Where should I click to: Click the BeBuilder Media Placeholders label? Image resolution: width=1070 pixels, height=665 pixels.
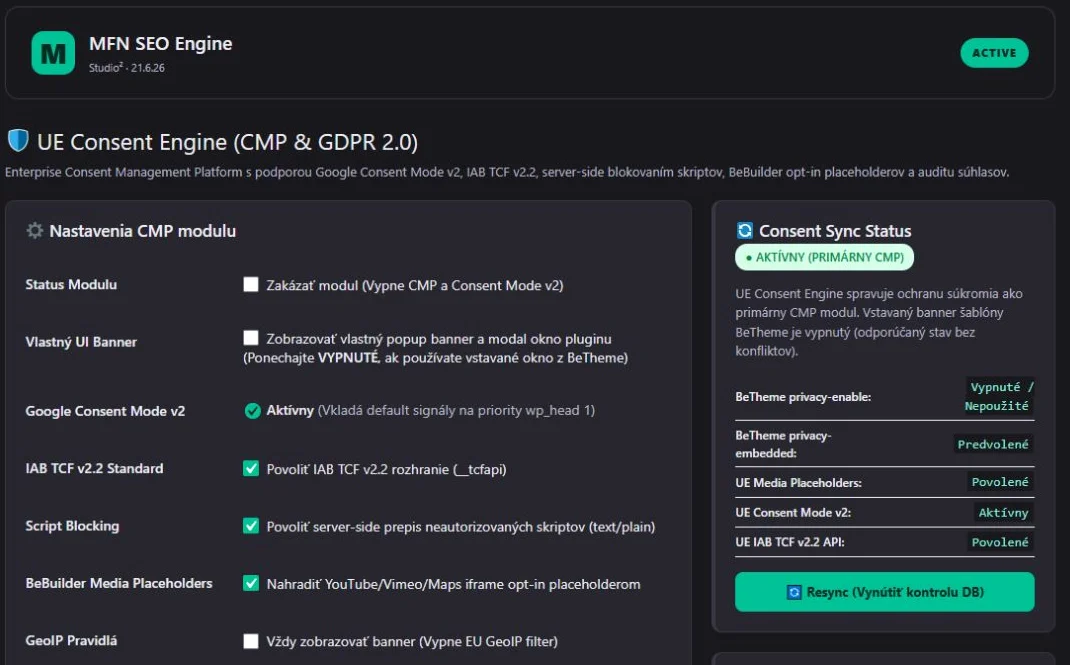(x=119, y=583)
